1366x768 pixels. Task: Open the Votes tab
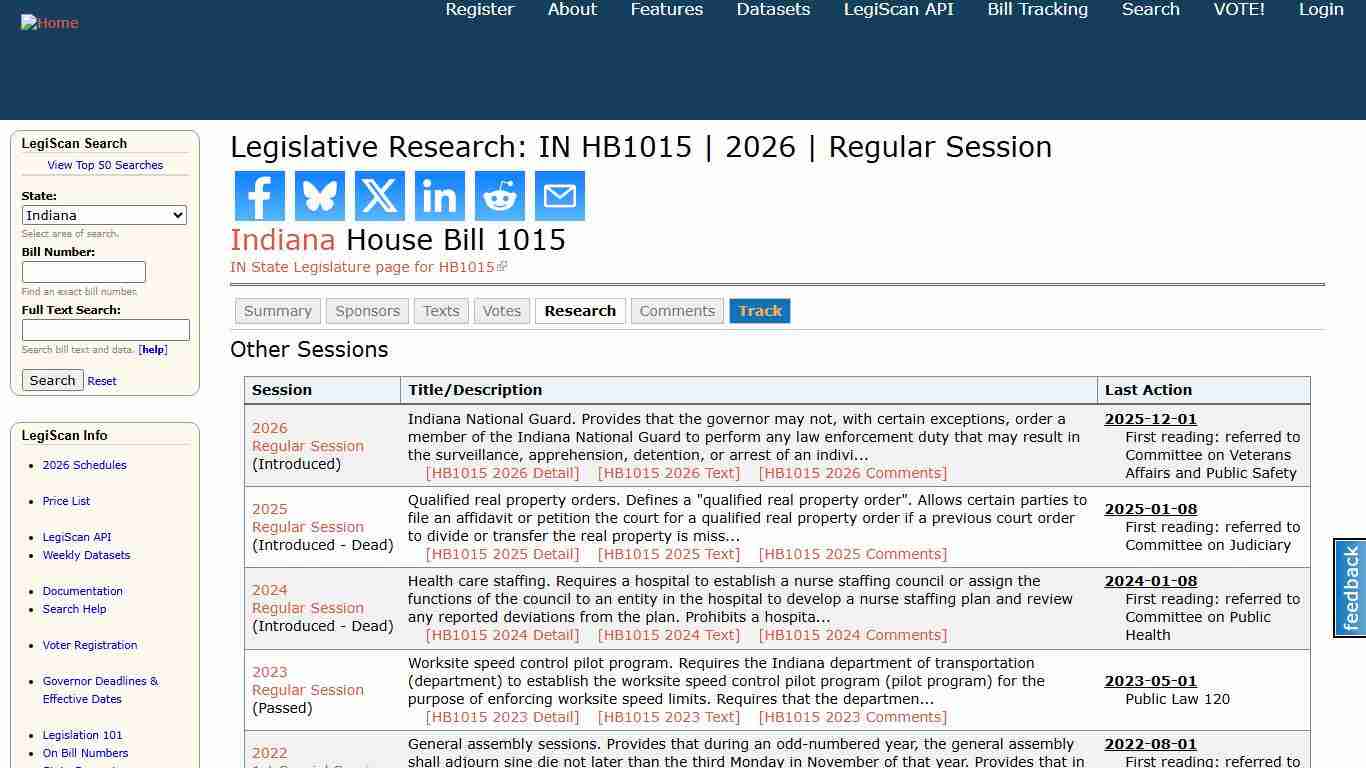click(501, 311)
